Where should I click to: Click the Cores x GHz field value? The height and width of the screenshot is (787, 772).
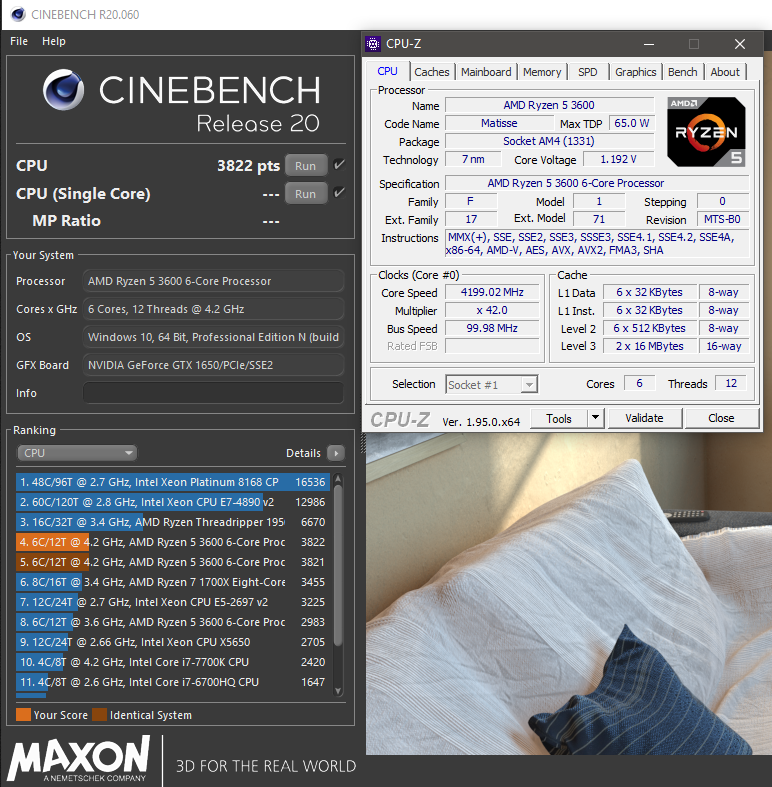pos(213,309)
